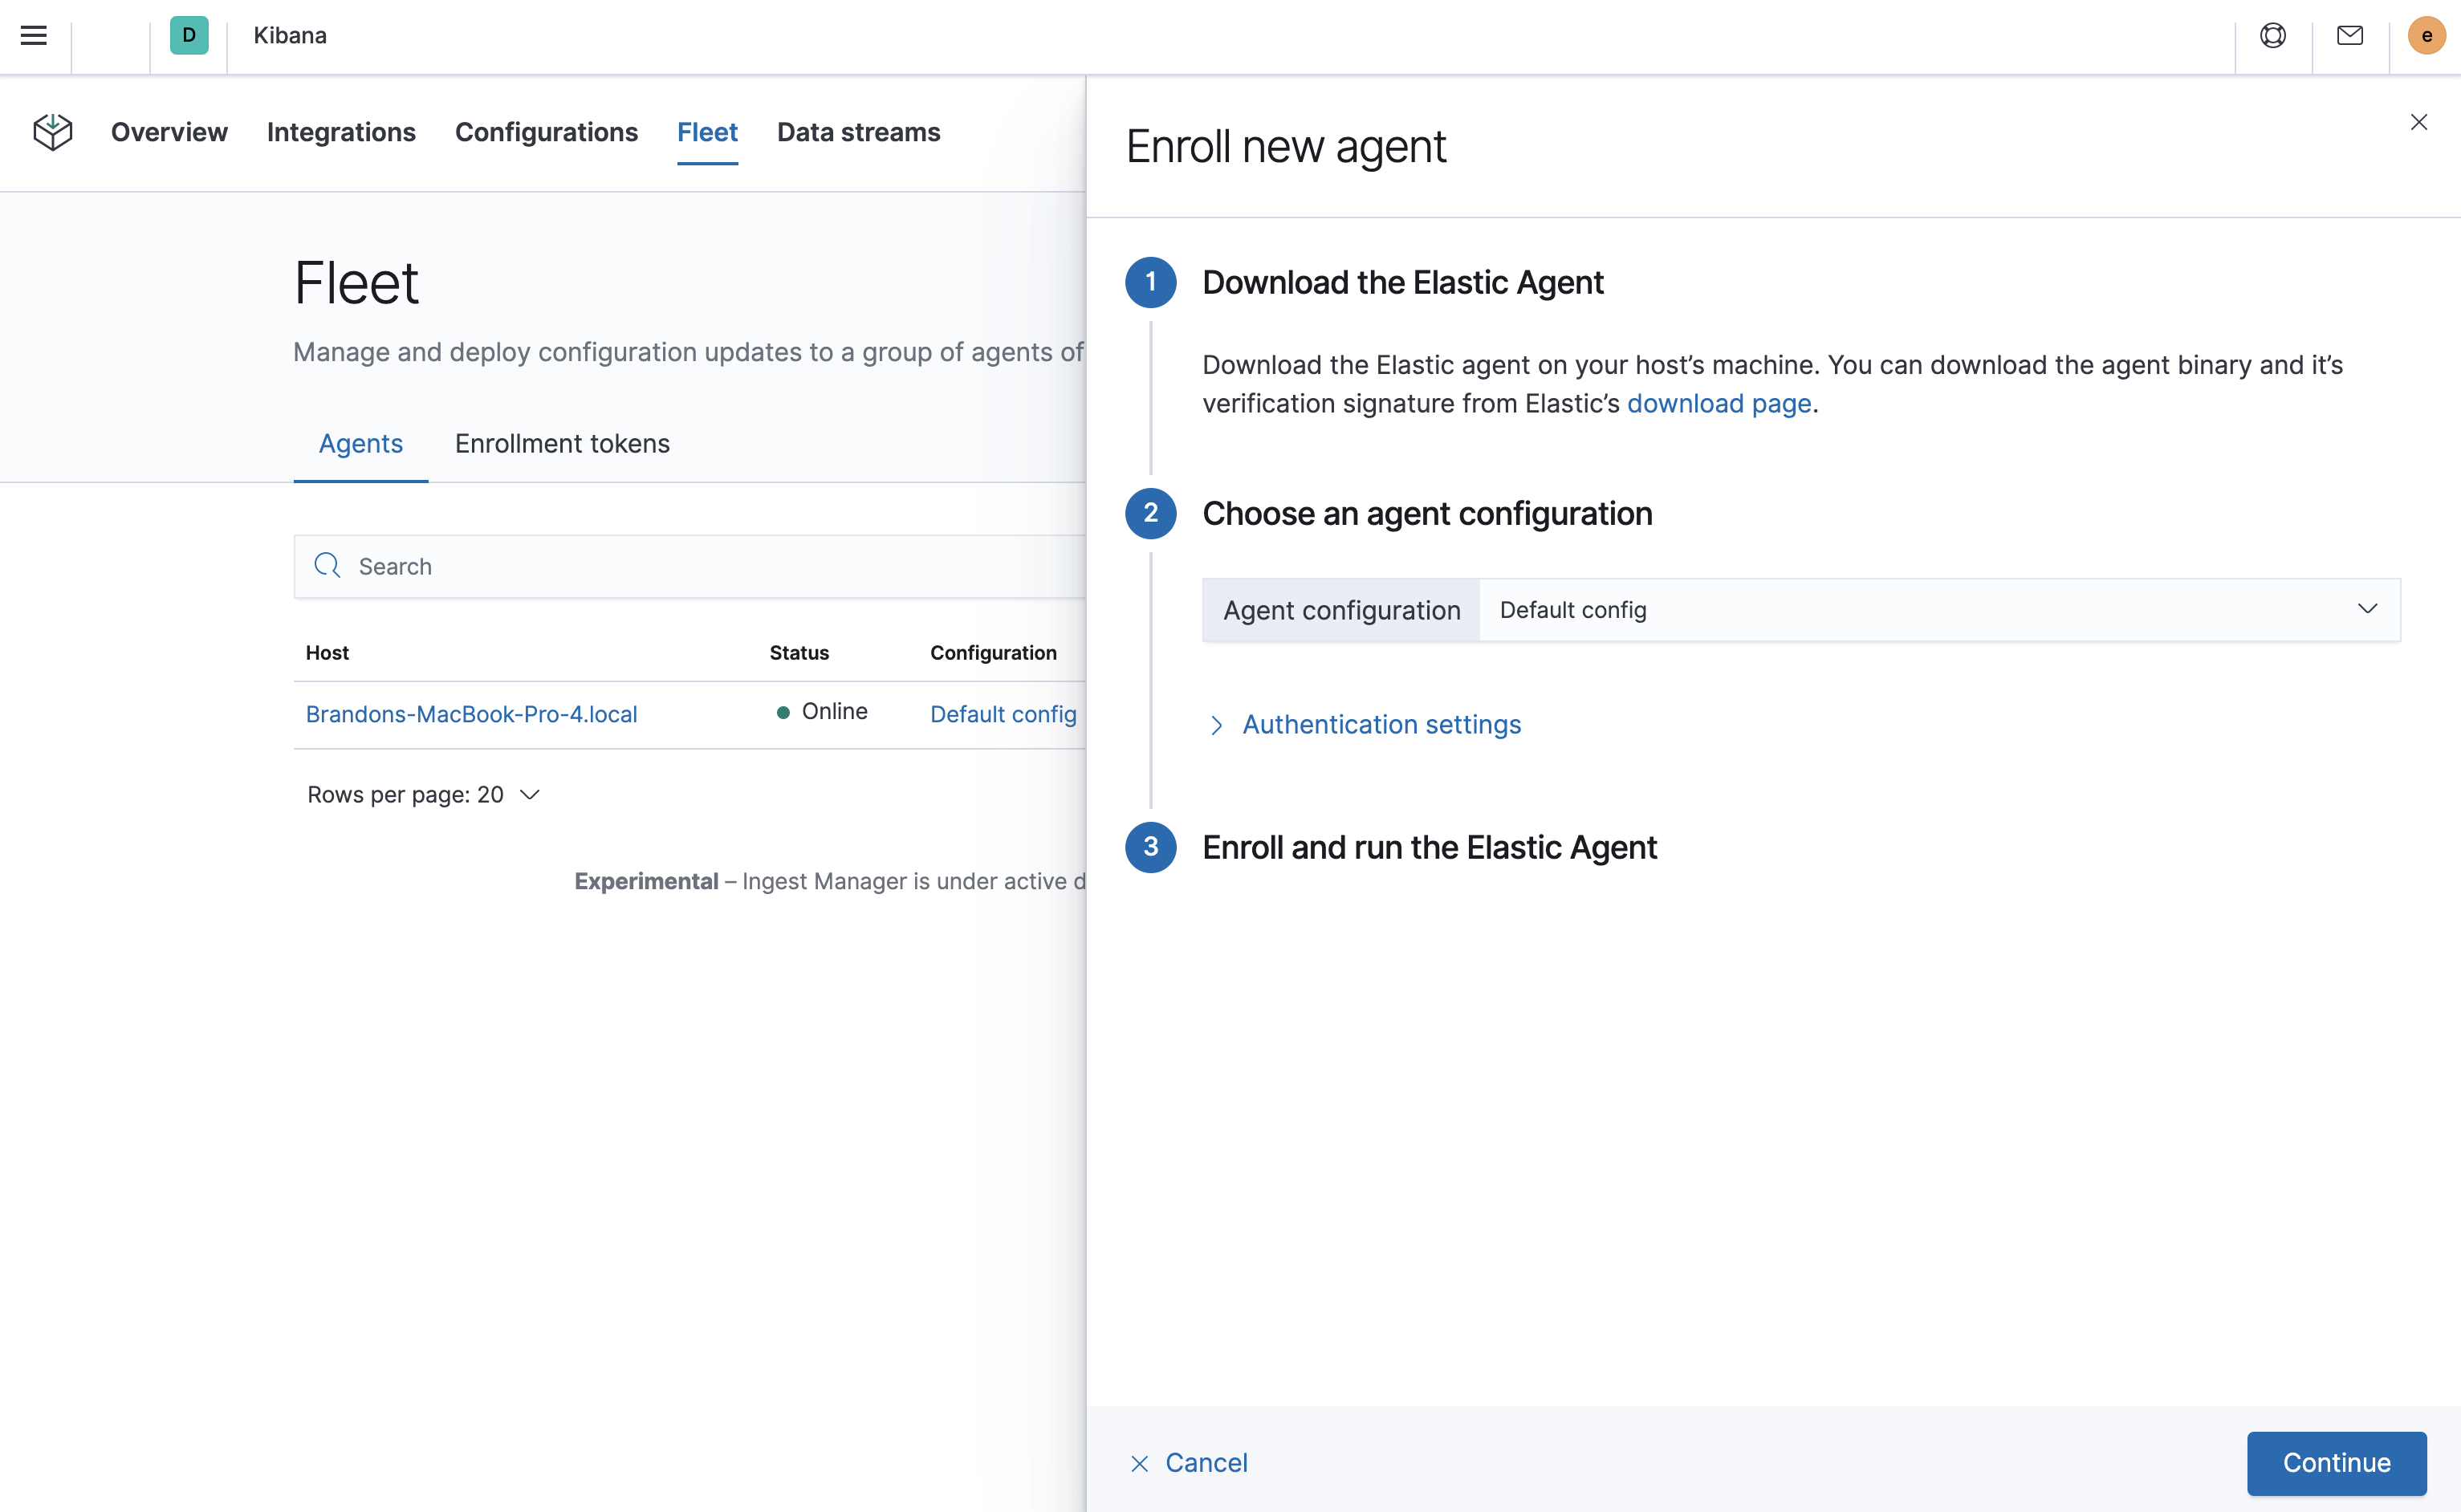Image resolution: width=2461 pixels, height=1512 pixels.
Task: Open Elastic help via the circular help icon
Action: pos(2273,36)
